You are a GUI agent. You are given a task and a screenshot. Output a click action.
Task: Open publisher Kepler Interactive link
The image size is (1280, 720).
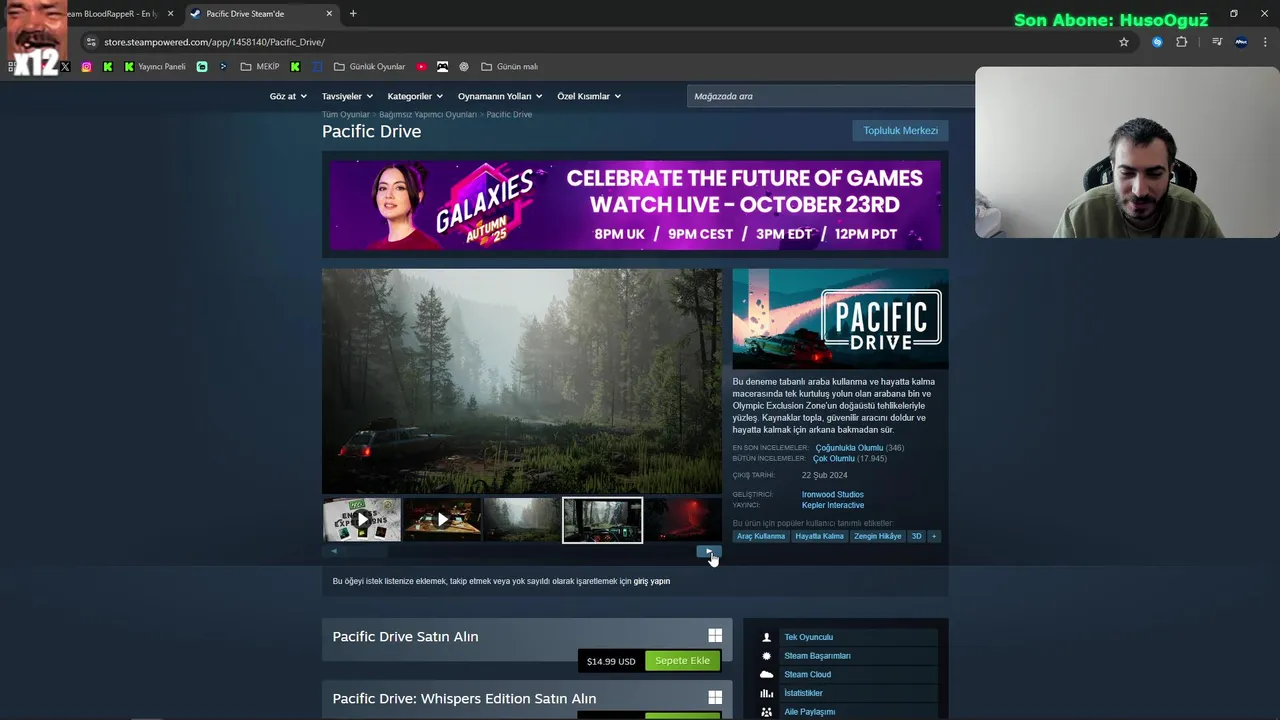point(832,506)
